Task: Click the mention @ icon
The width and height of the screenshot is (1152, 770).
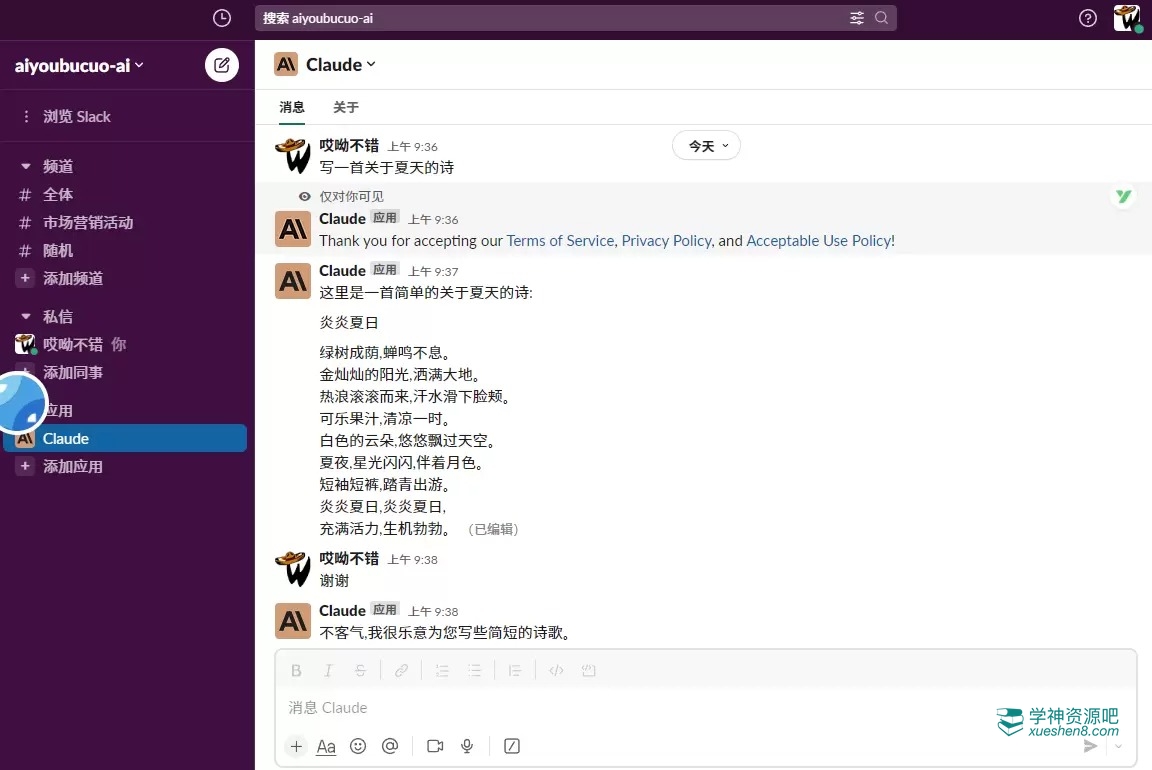Action: (391, 746)
